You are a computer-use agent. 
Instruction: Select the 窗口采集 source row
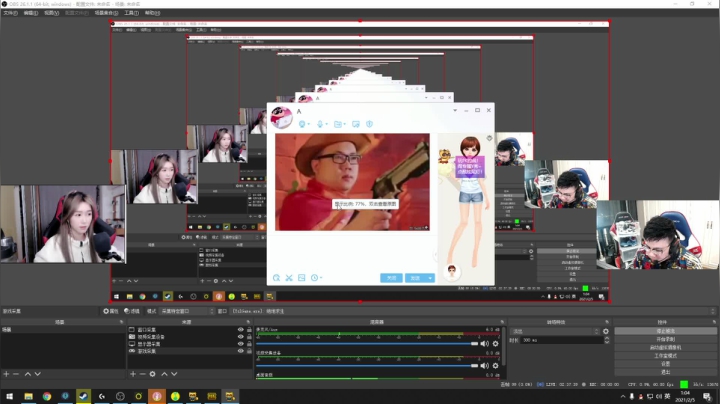click(x=190, y=330)
